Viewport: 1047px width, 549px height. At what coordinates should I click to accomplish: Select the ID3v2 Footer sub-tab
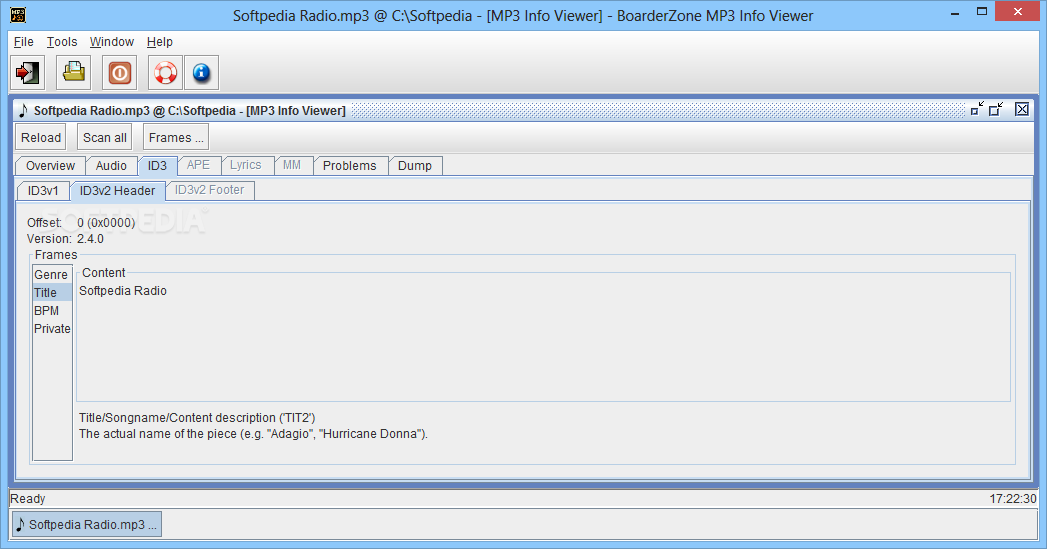click(x=210, y=190)
